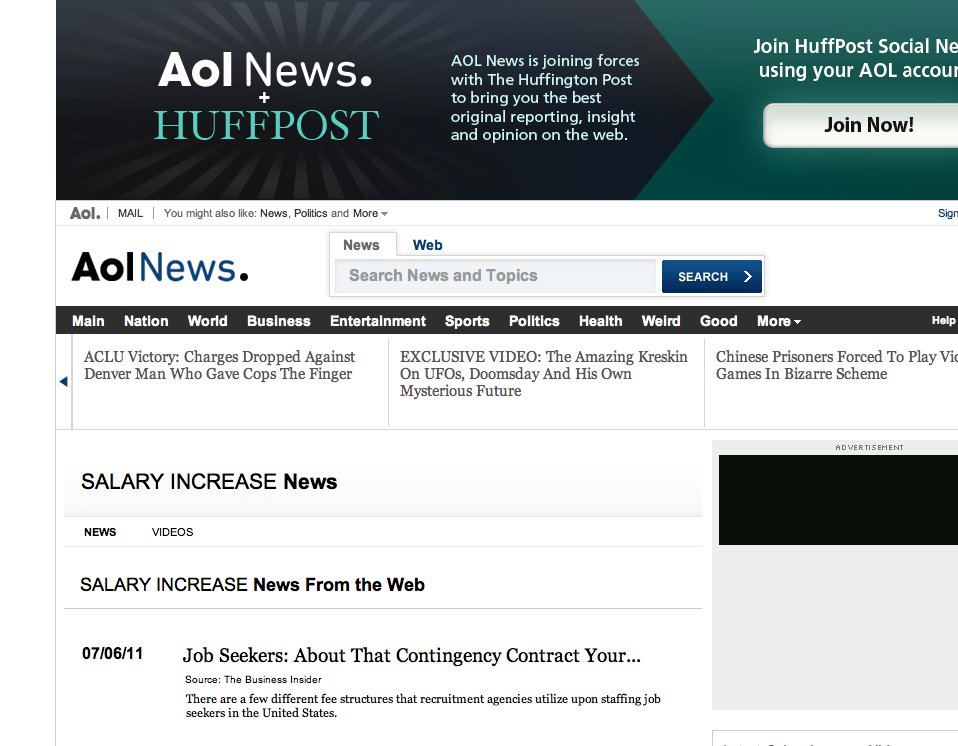Open the MAIL link
This screenshot has height=746, width=958.
click(x=130, y=213)
